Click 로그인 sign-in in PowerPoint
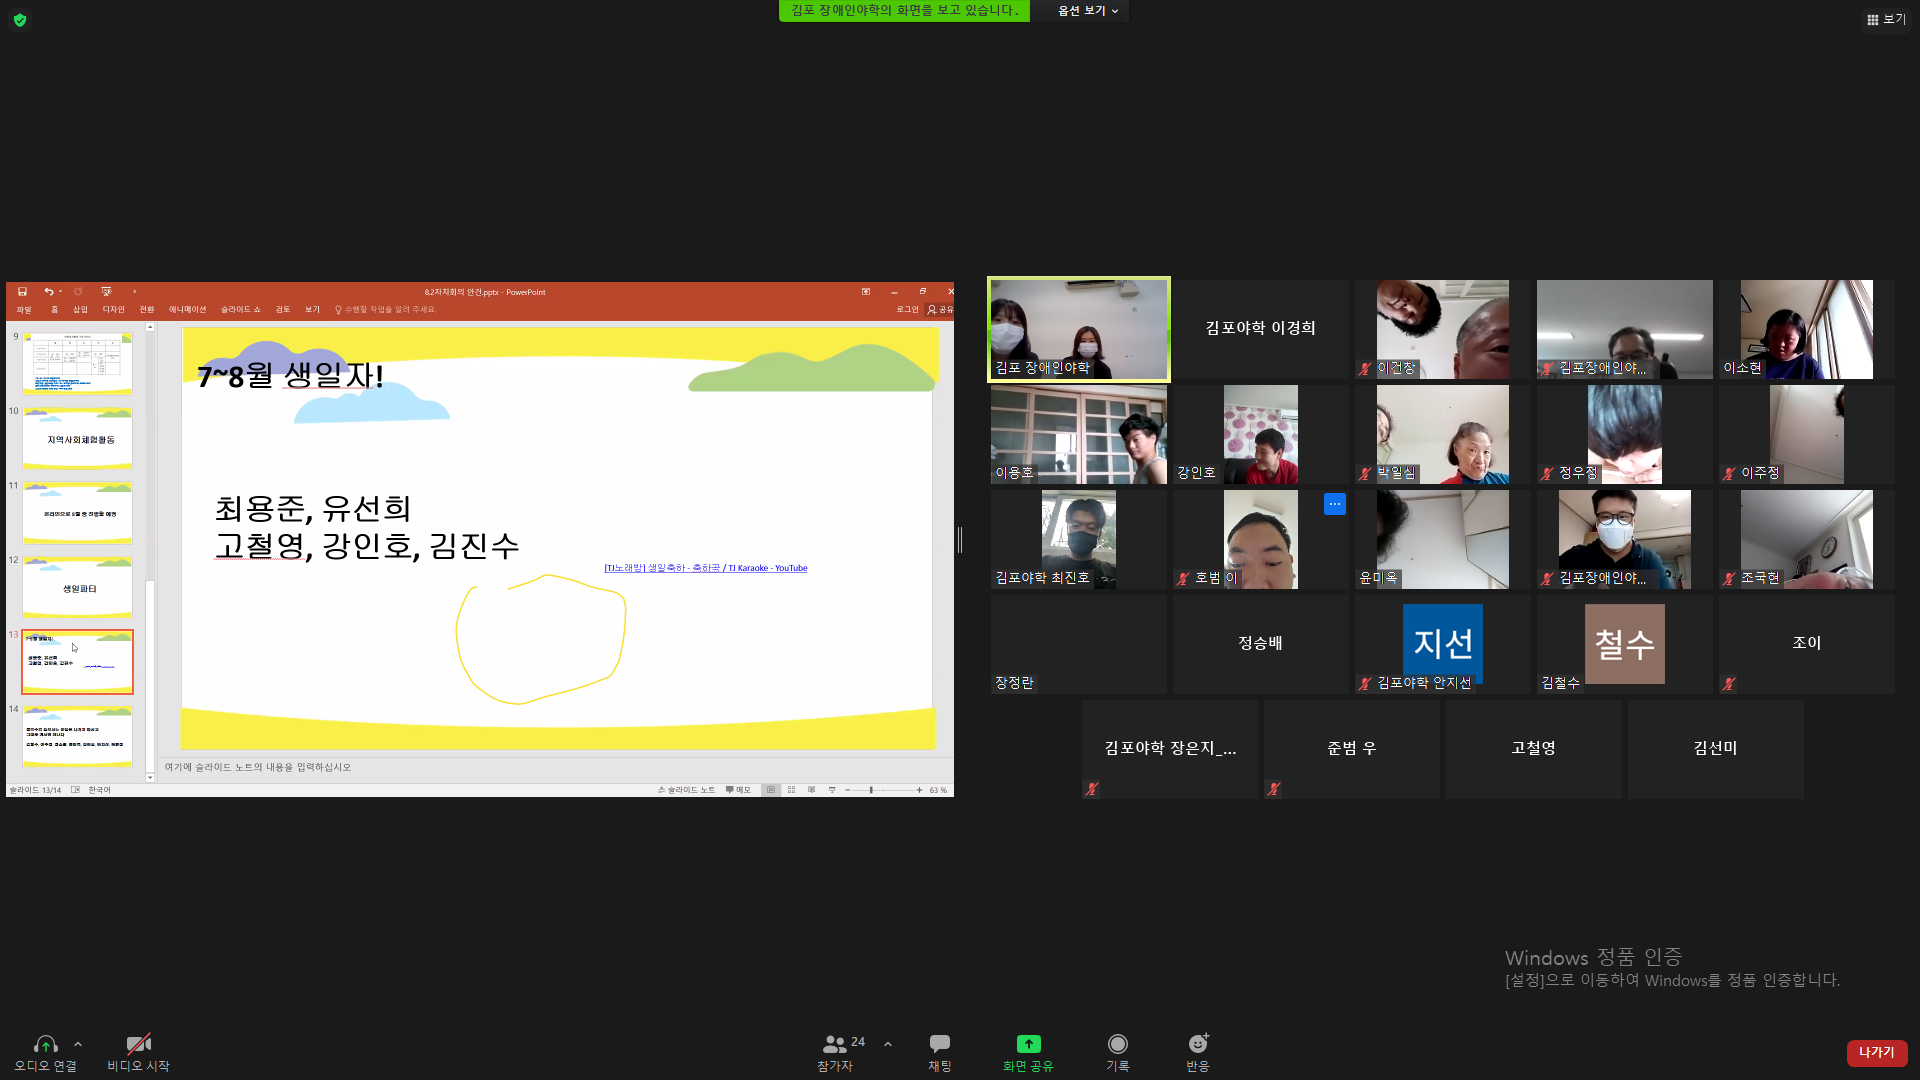The height and width of the screenshot is (1080, 1920). coord(907,310)
